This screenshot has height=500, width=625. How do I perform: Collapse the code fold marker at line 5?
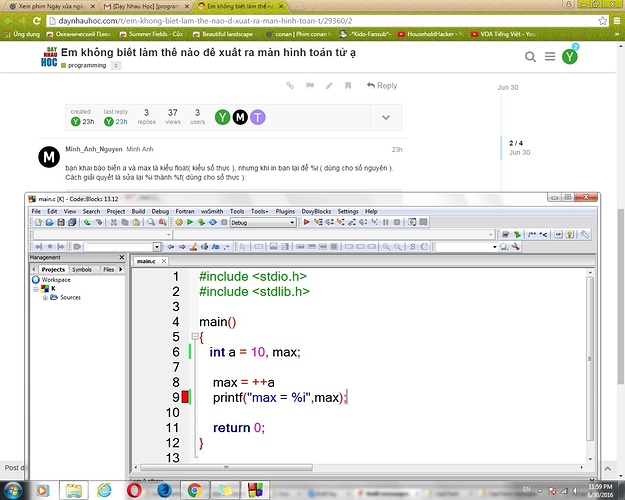tap(200, 338)
